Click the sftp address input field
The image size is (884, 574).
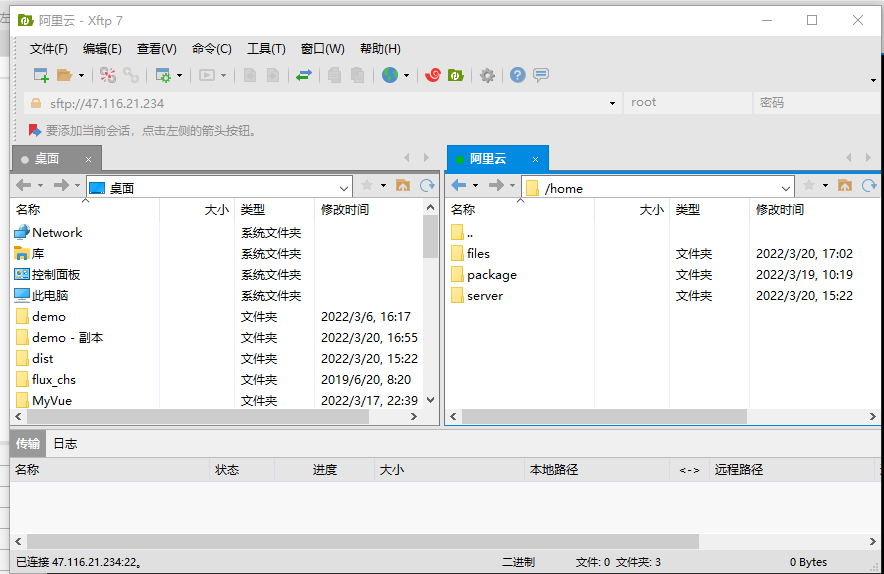[x=321, y=103]
